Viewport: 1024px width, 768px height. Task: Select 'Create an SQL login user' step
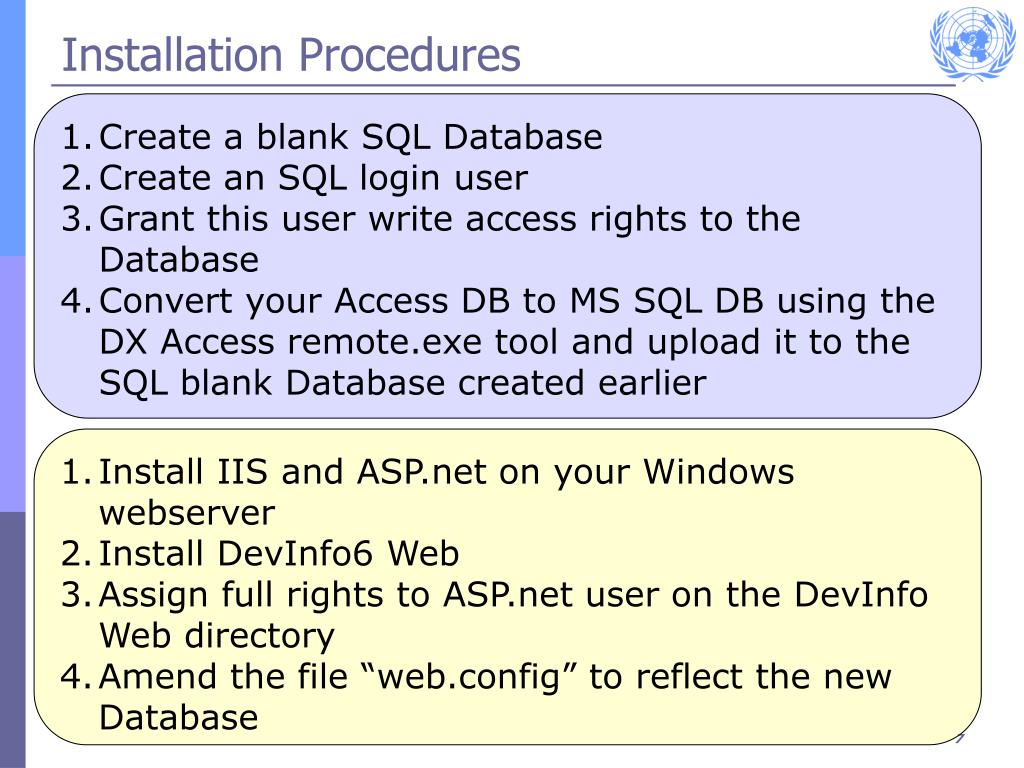click(x=313, y=178)
